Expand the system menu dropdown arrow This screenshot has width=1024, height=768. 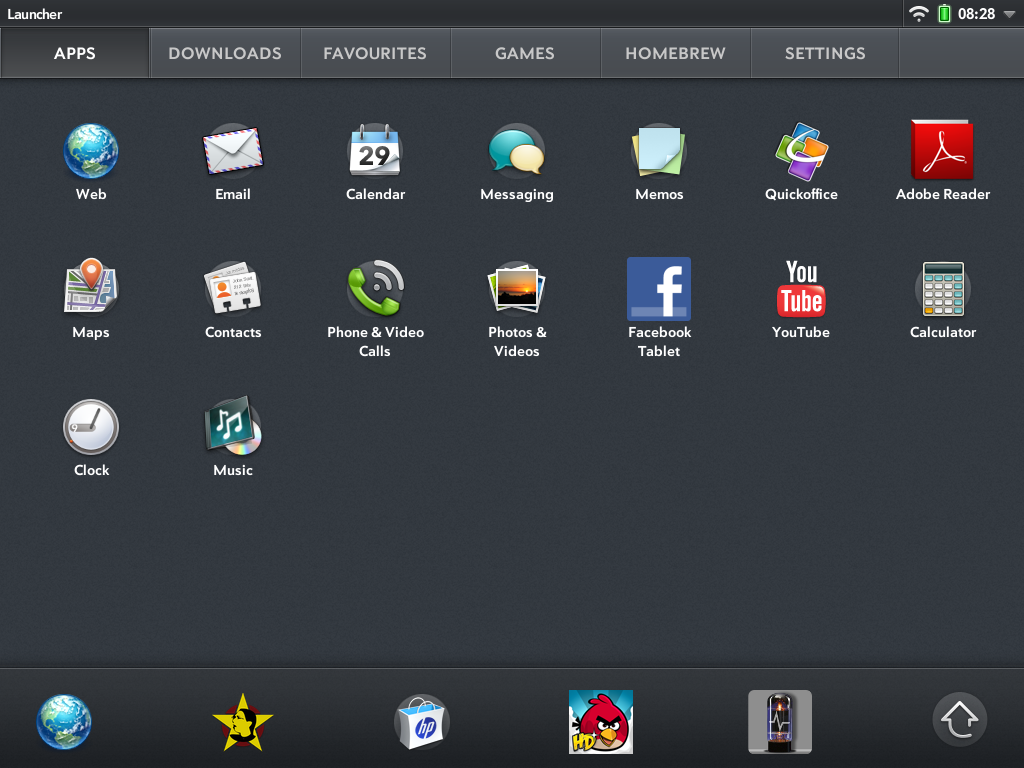[1010, 14]
